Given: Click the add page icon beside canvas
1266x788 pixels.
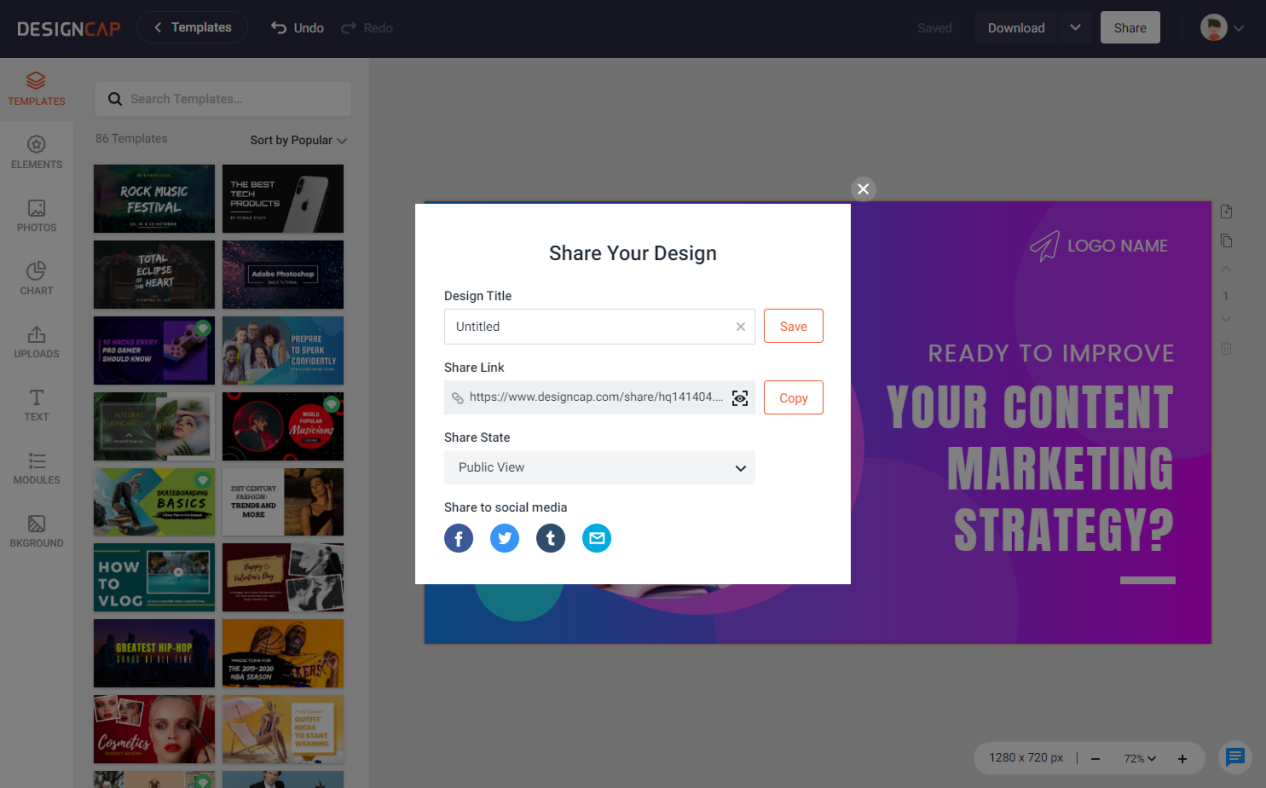Looking at the screenshot, I should point(1227,212).
